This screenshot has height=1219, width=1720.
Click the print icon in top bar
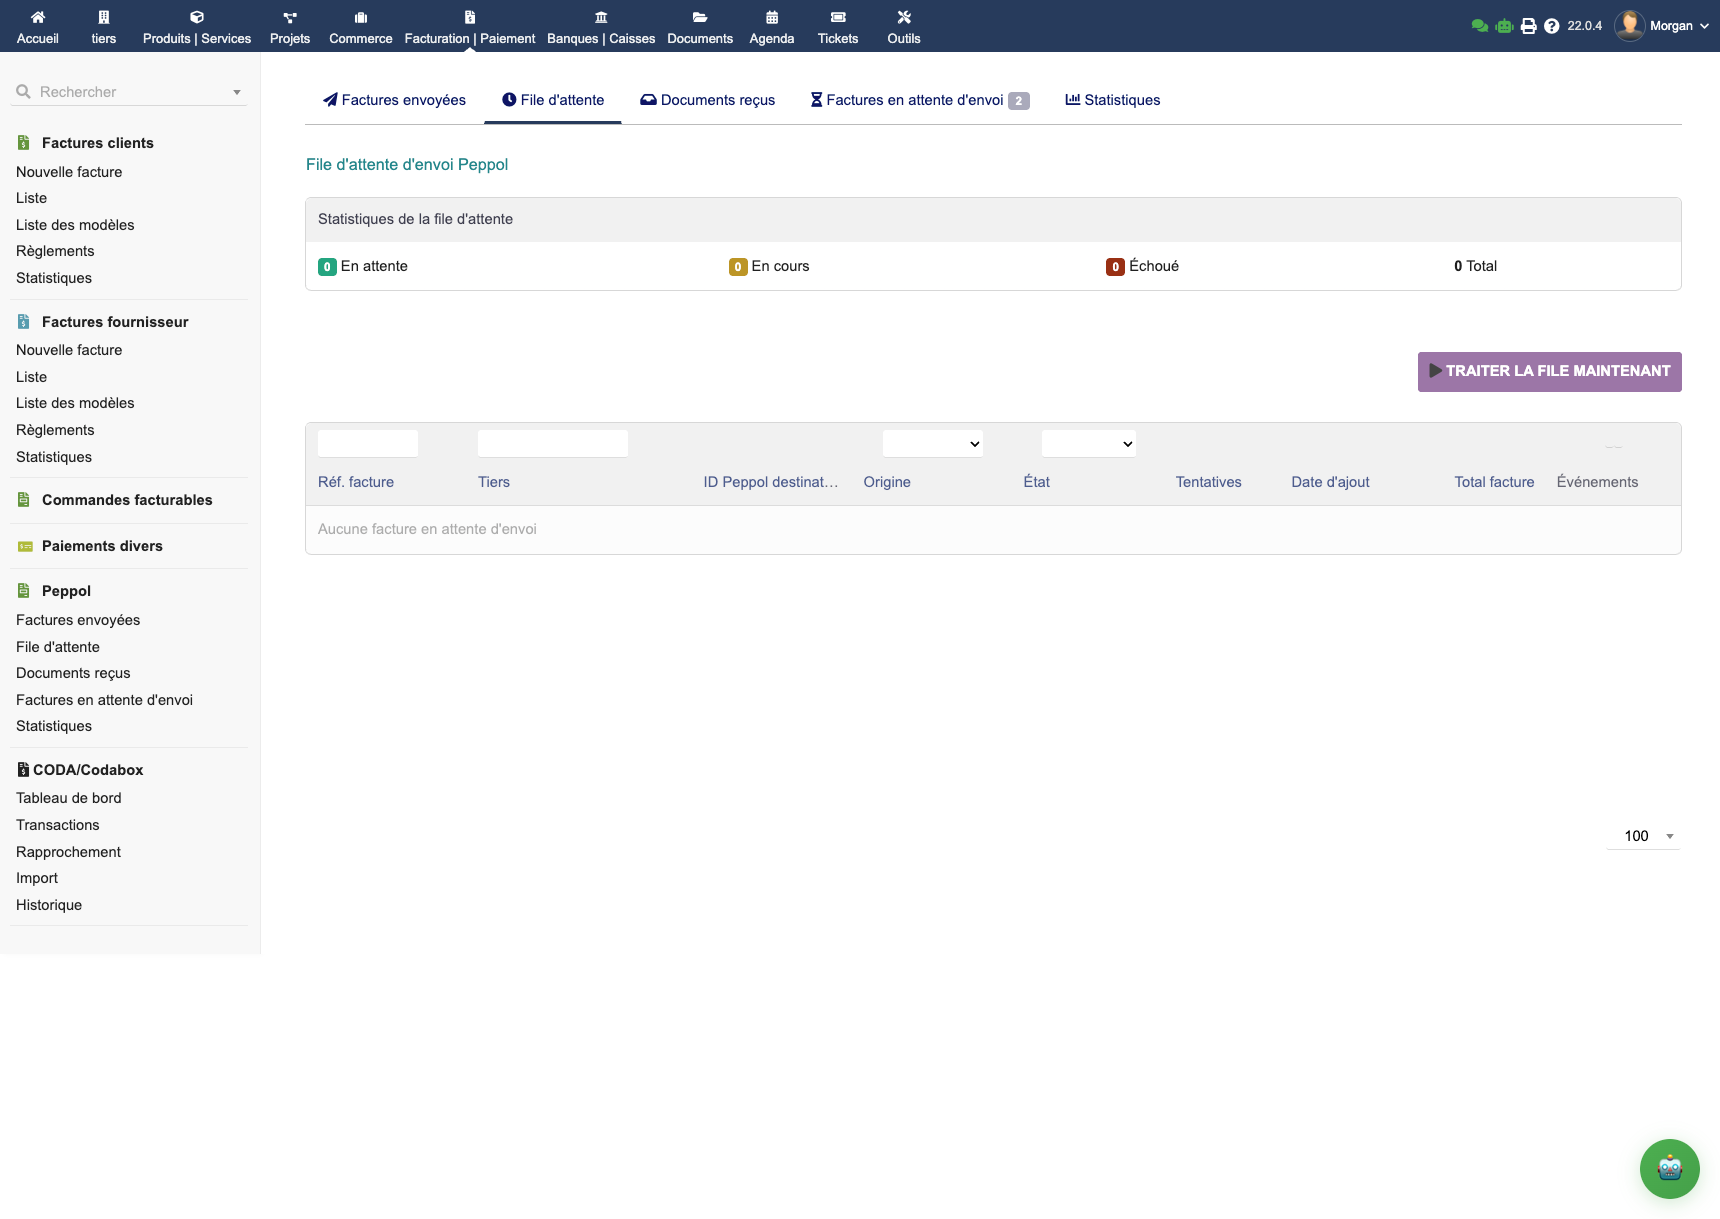click(1528, 26)
